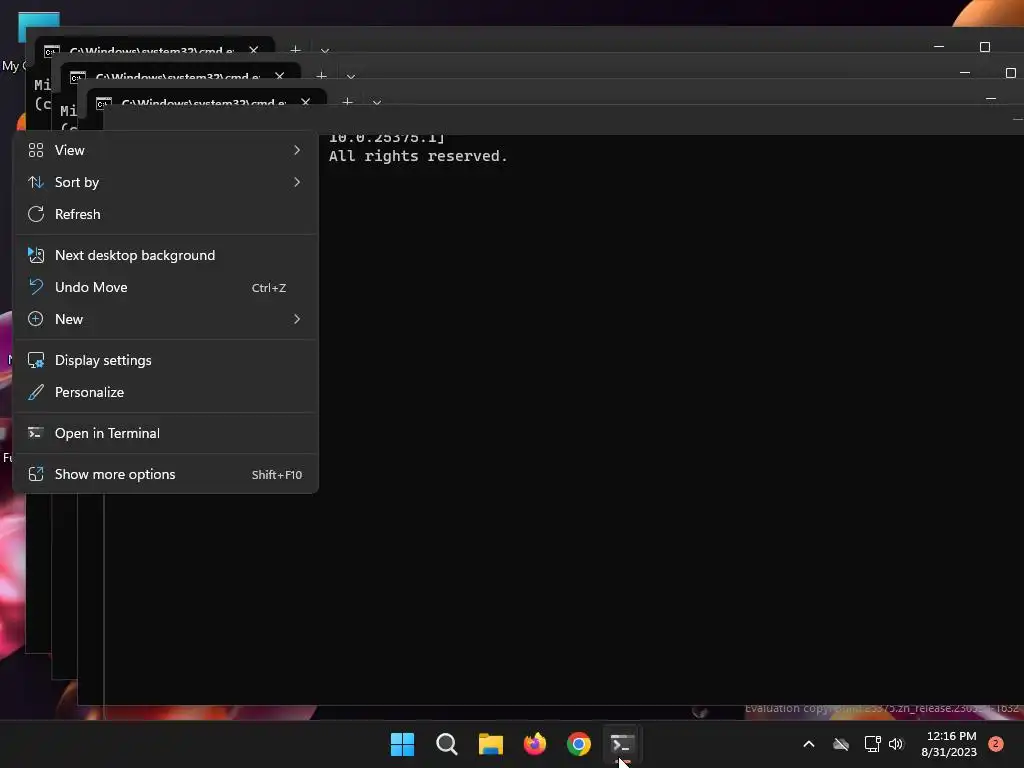This screenshot has width=1024, height=768.
Task: Click the Open in Terminal prompt icon
Action: pyautogui.click(x=36, y=434)
